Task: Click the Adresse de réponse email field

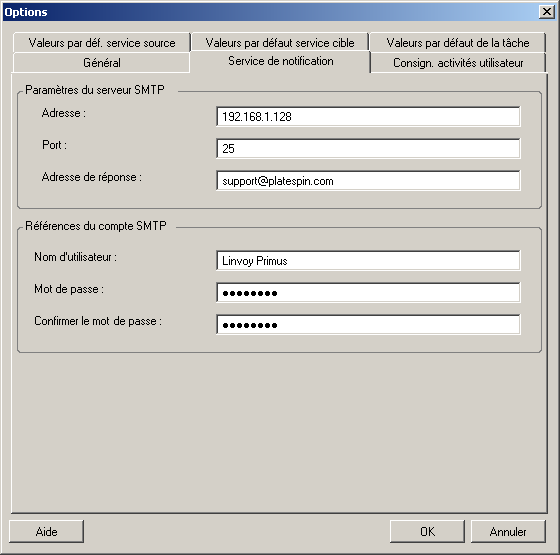Action: pos(368,181)
